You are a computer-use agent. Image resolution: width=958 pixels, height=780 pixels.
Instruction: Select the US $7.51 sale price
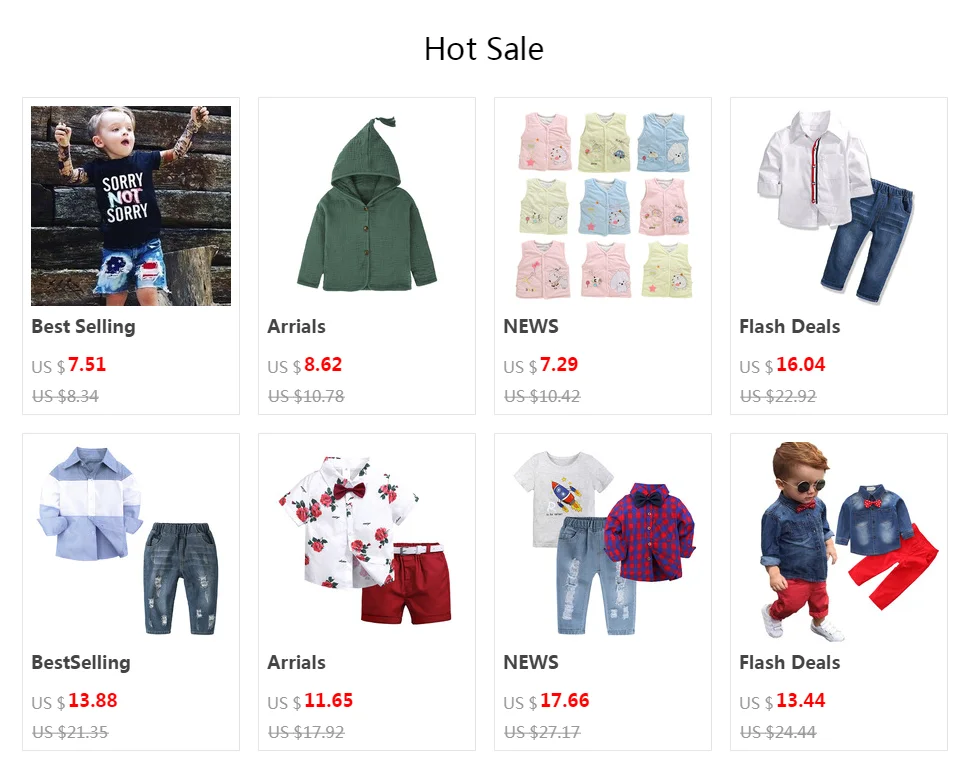tap(68, 365)
